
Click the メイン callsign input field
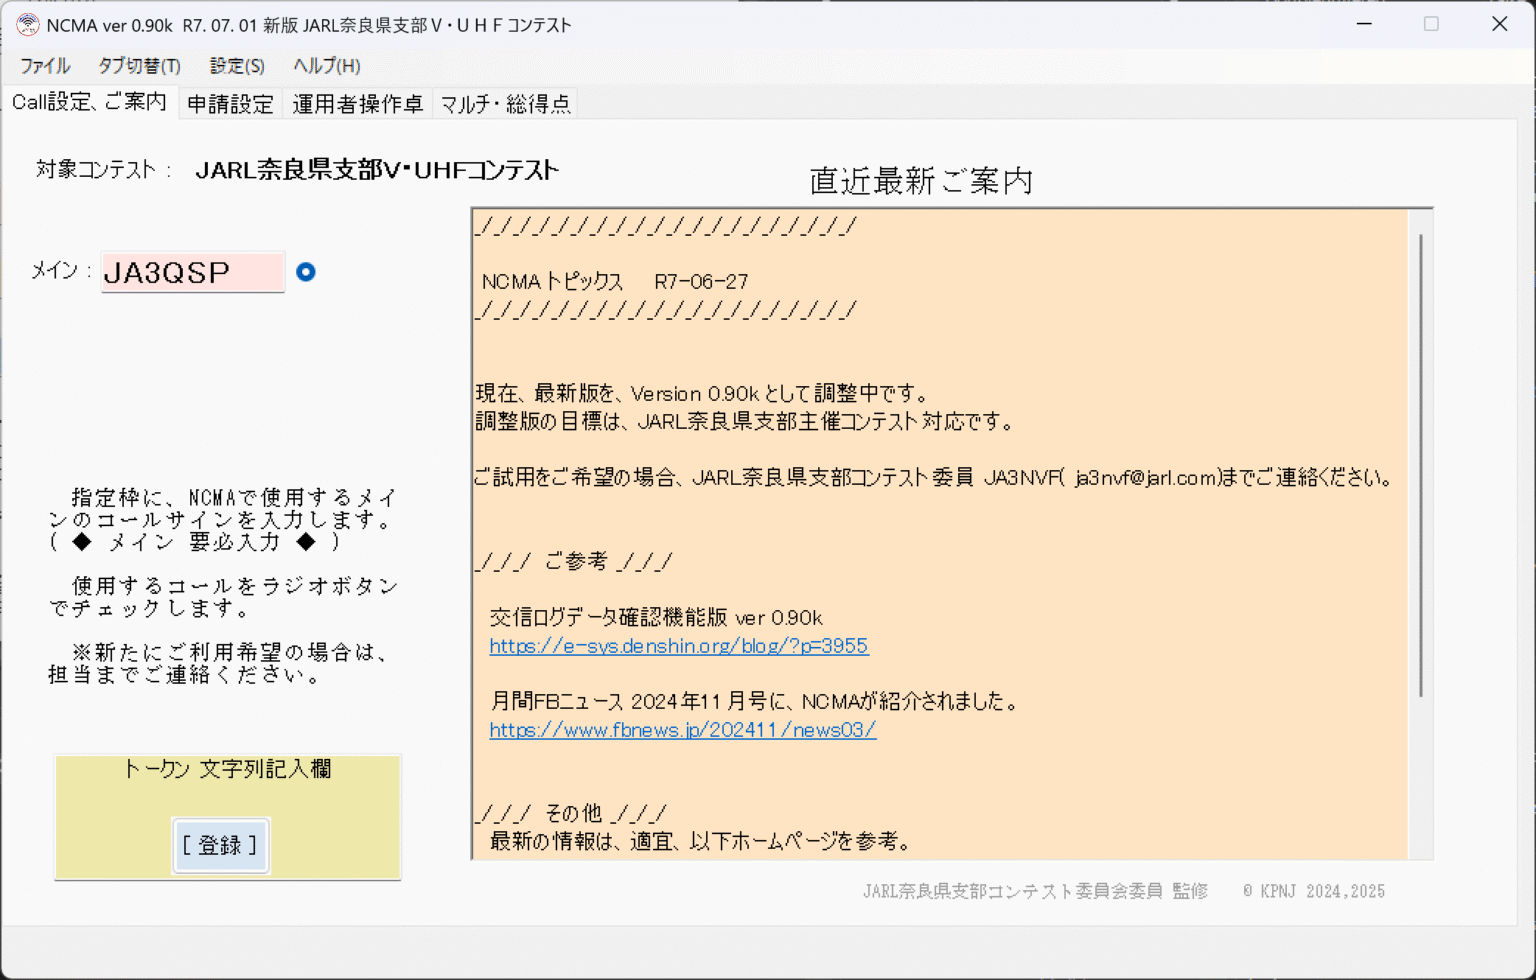click(x=192, y=272)
